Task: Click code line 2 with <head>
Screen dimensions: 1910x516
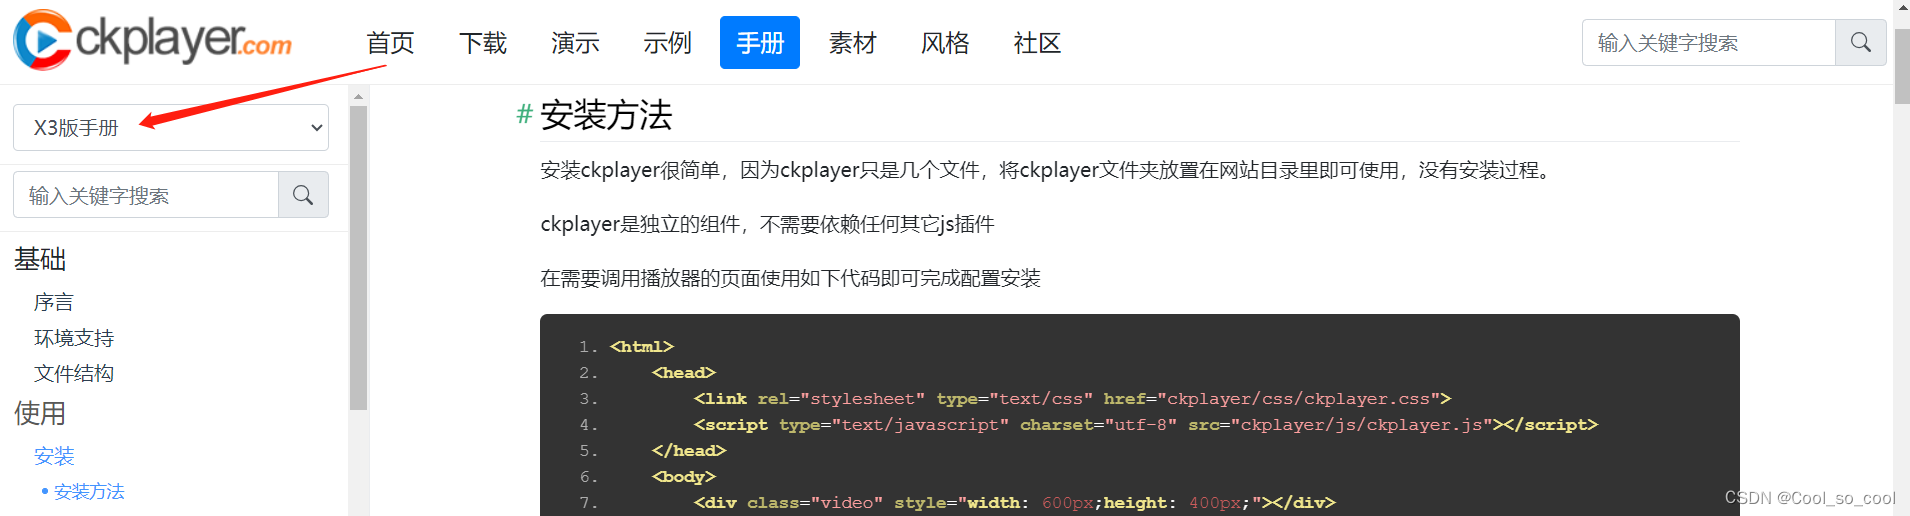Action: coord(684,373)
